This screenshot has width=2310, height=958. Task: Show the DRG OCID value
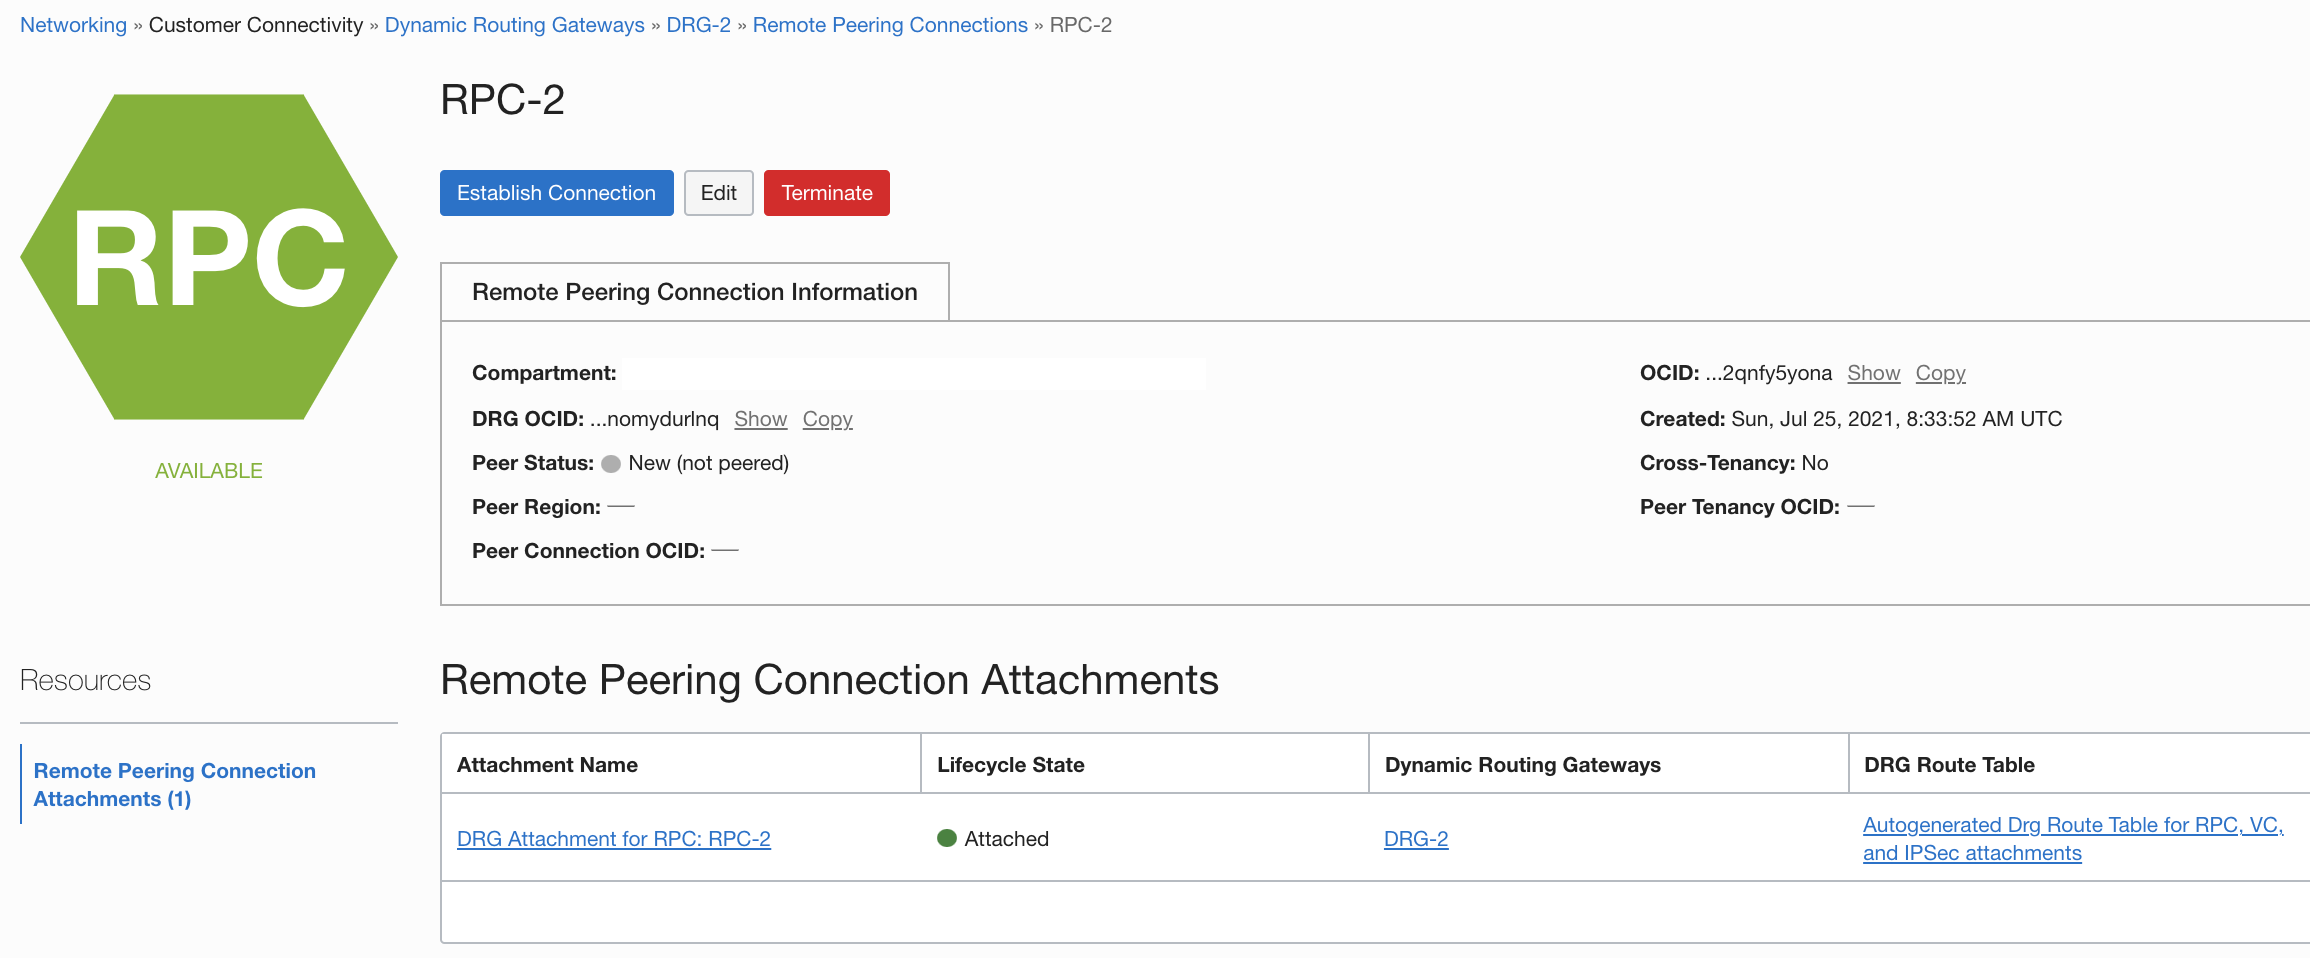click(760, 419)
